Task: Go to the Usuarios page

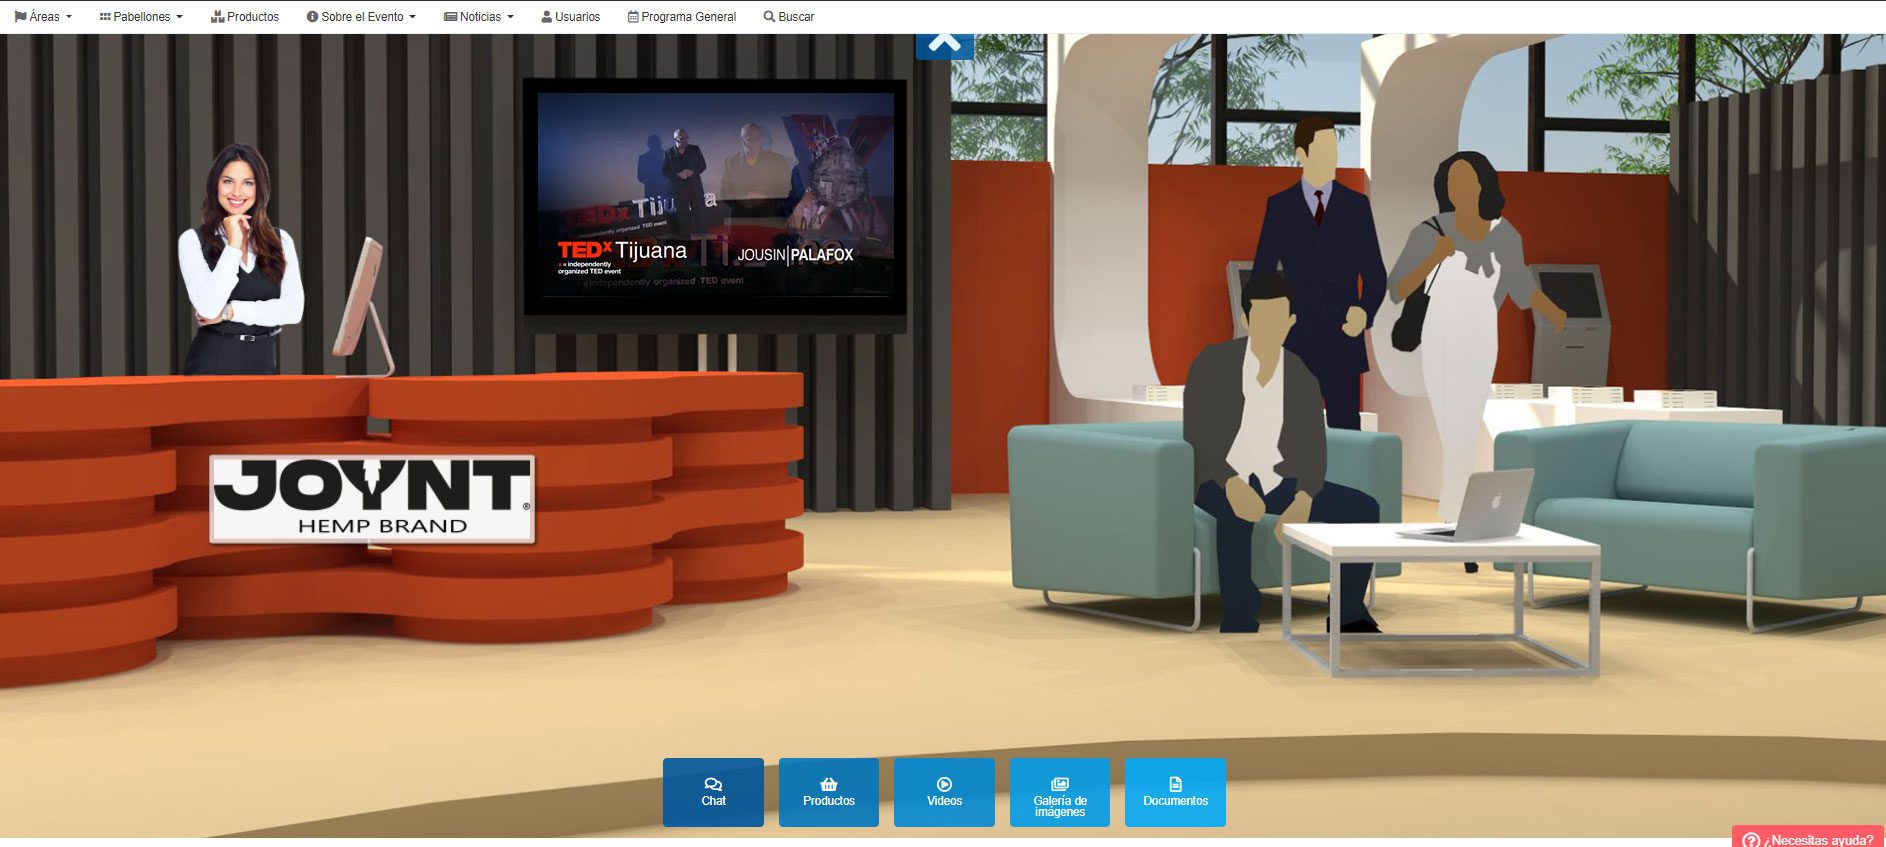Action: (x=570, y=17)
